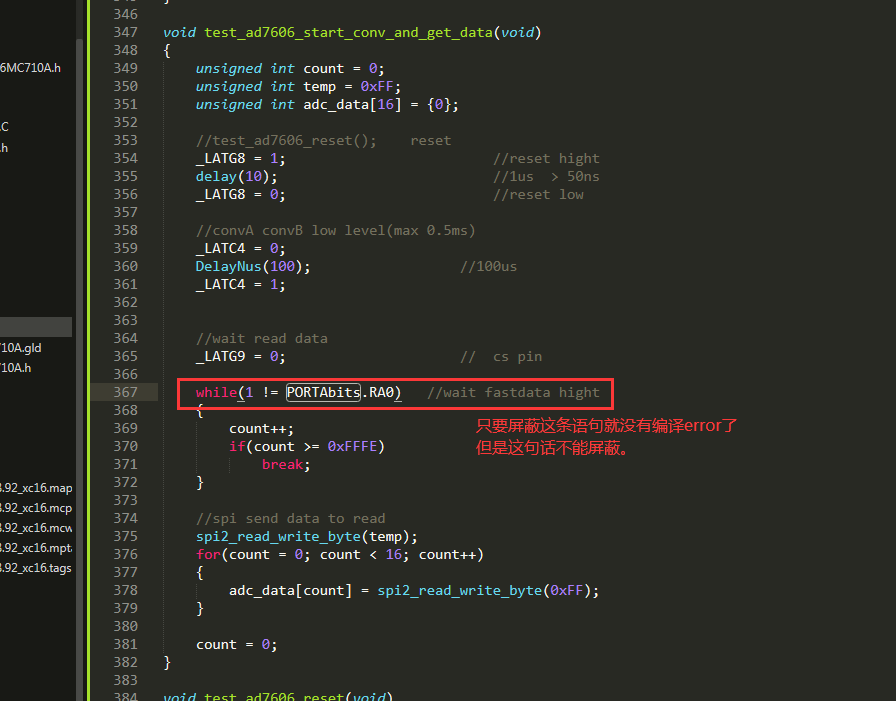Open the xc16.mcp project file
The width and height of the screenshot is (896, 701).
pyautogui.click(x=36, y=508)
